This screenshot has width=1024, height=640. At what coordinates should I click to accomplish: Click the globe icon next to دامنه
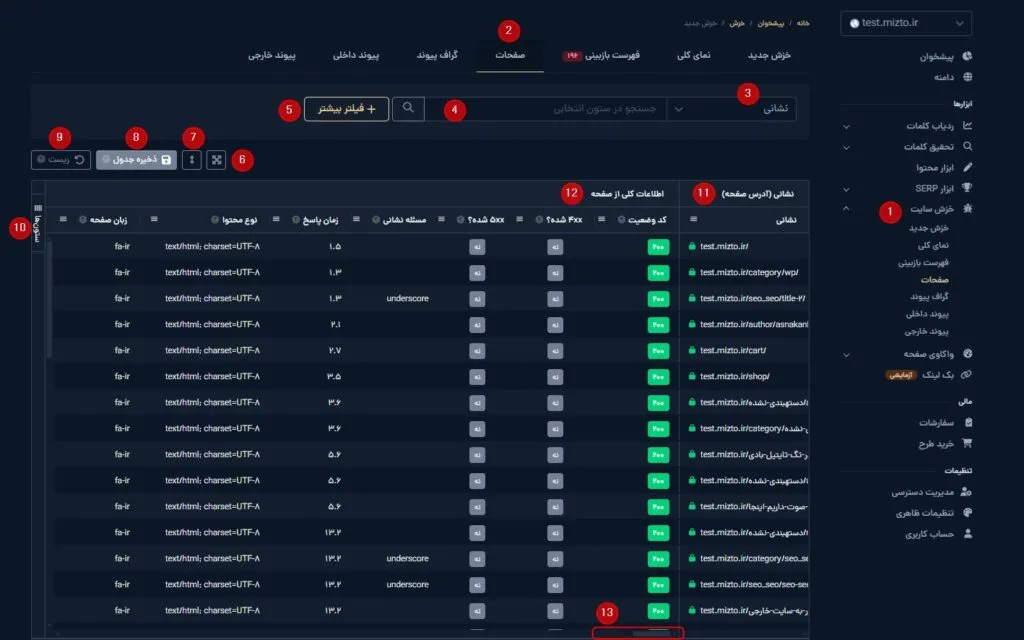[x=967, y=77]
